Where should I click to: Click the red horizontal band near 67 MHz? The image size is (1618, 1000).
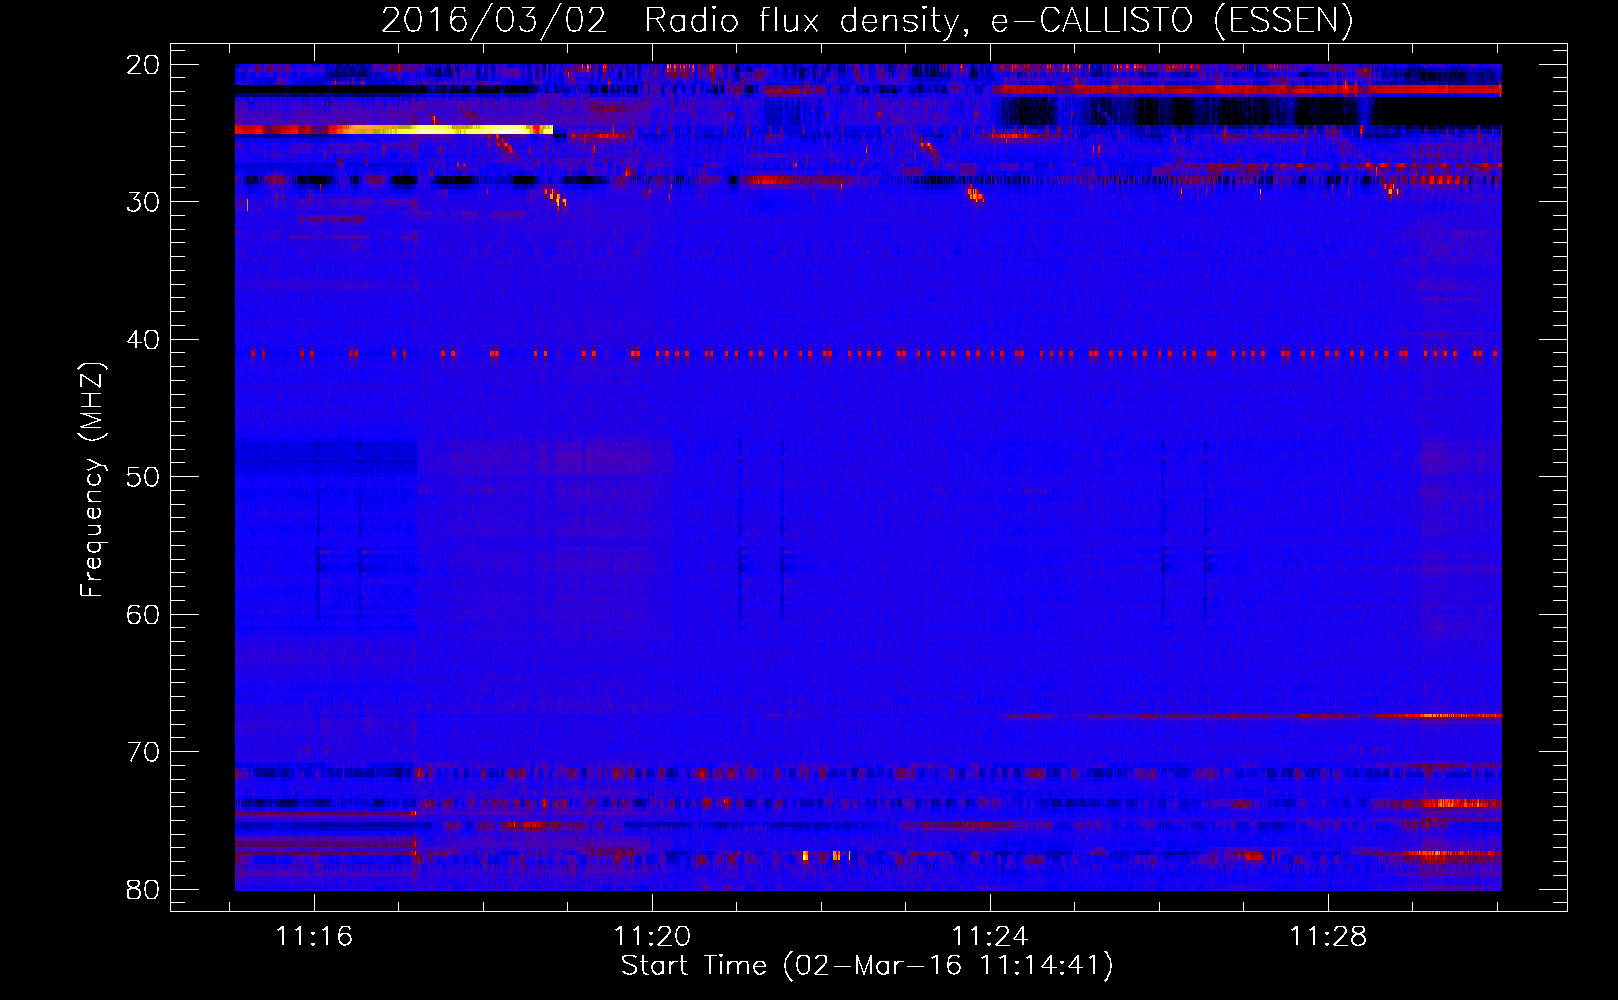1250,716
